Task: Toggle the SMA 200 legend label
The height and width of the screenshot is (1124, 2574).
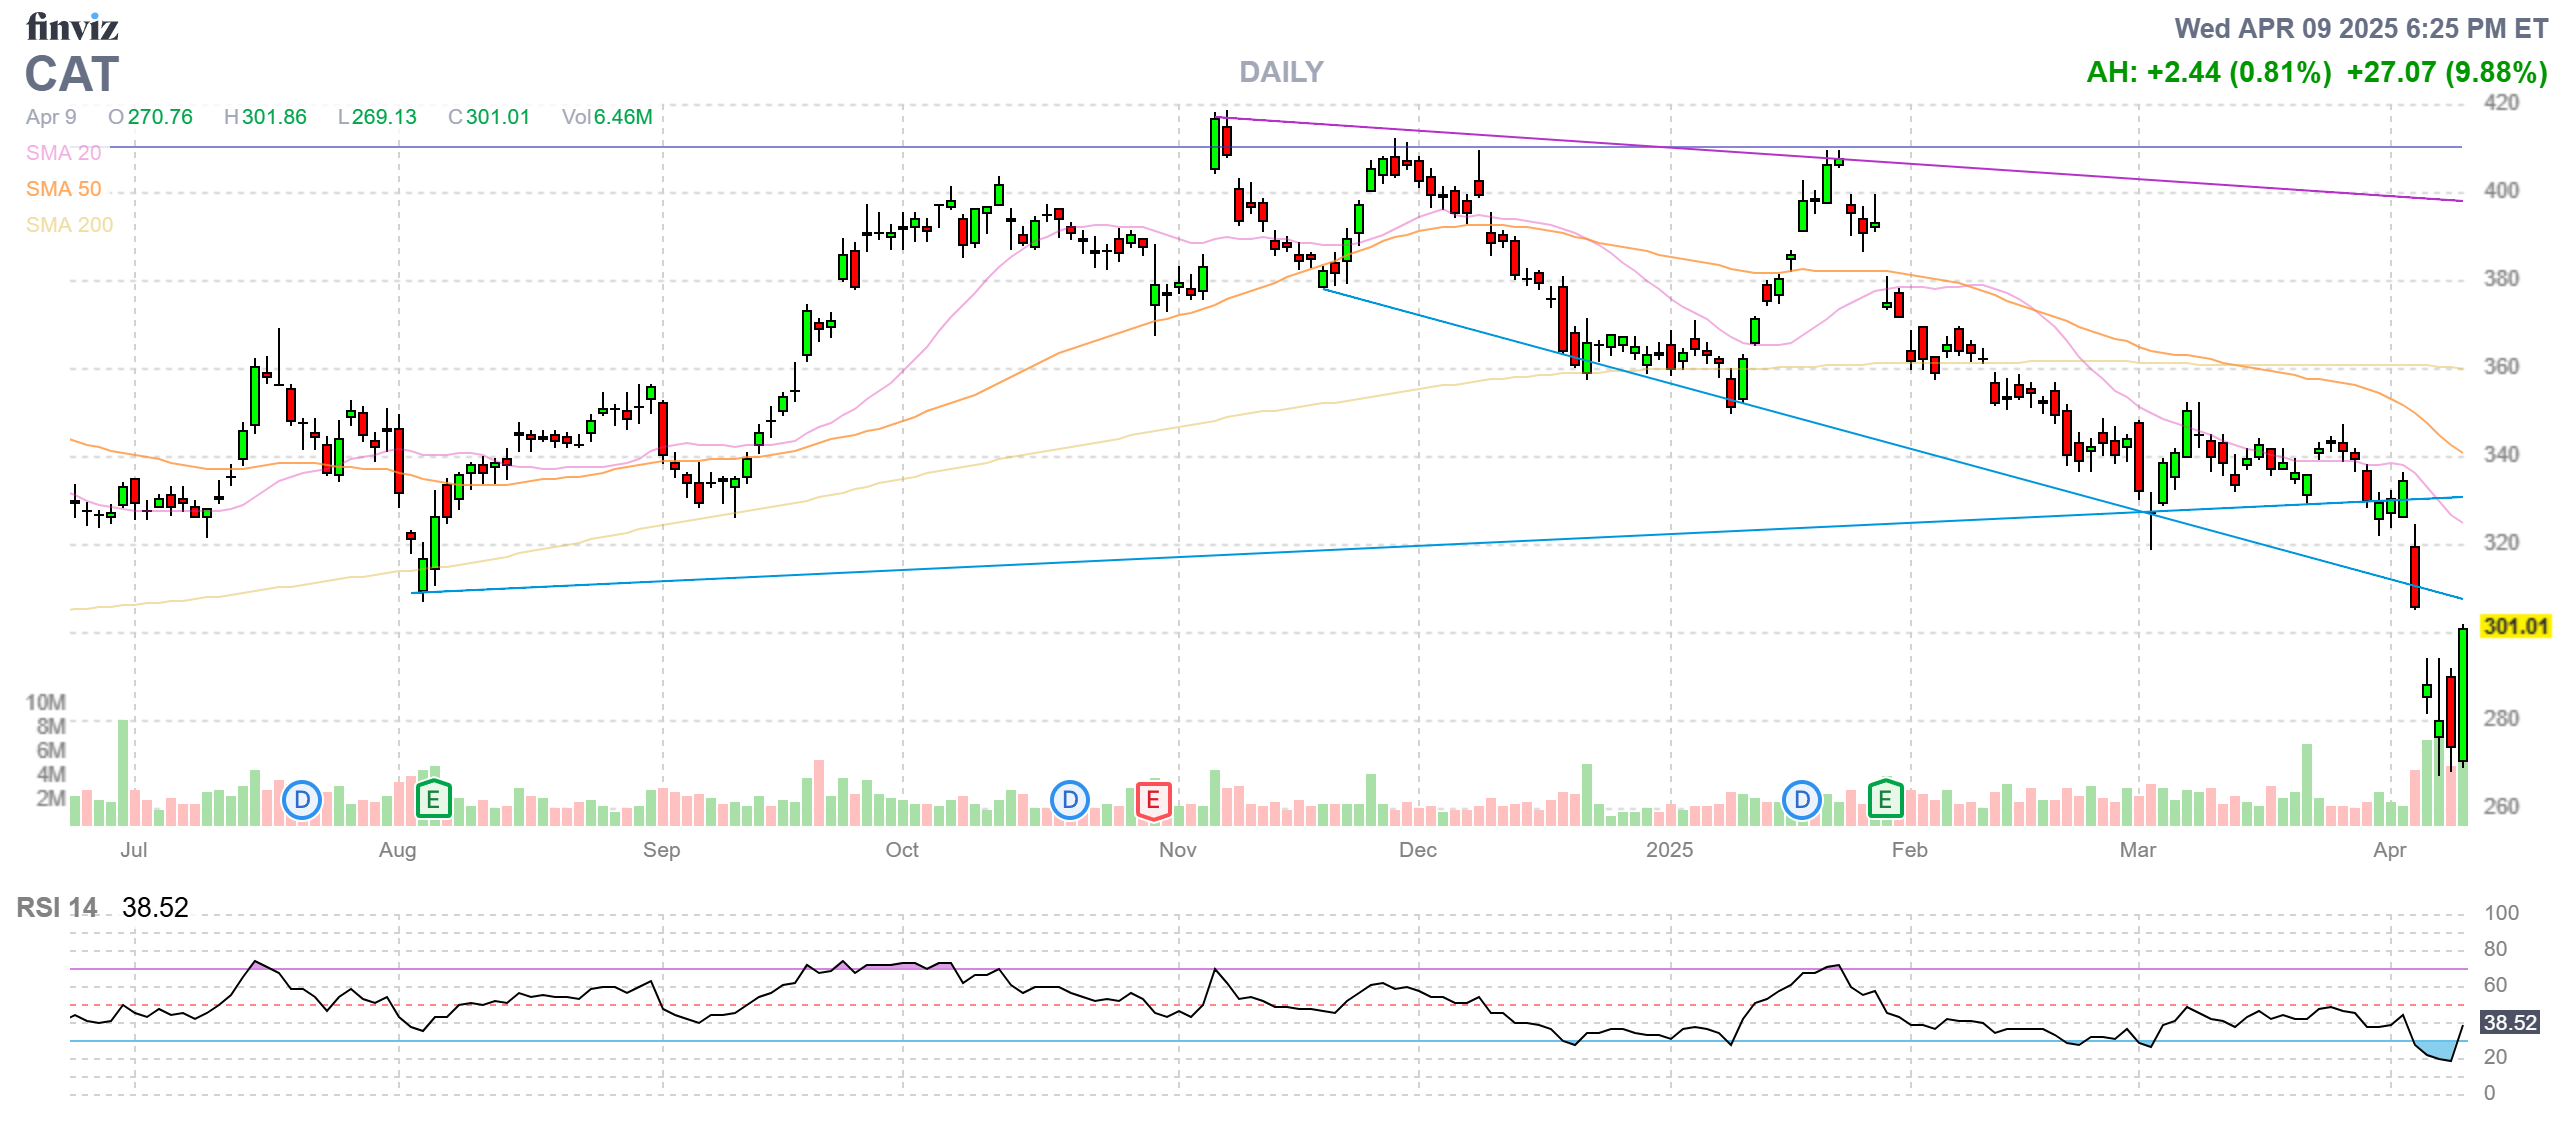Action: (x=70, y=225)
